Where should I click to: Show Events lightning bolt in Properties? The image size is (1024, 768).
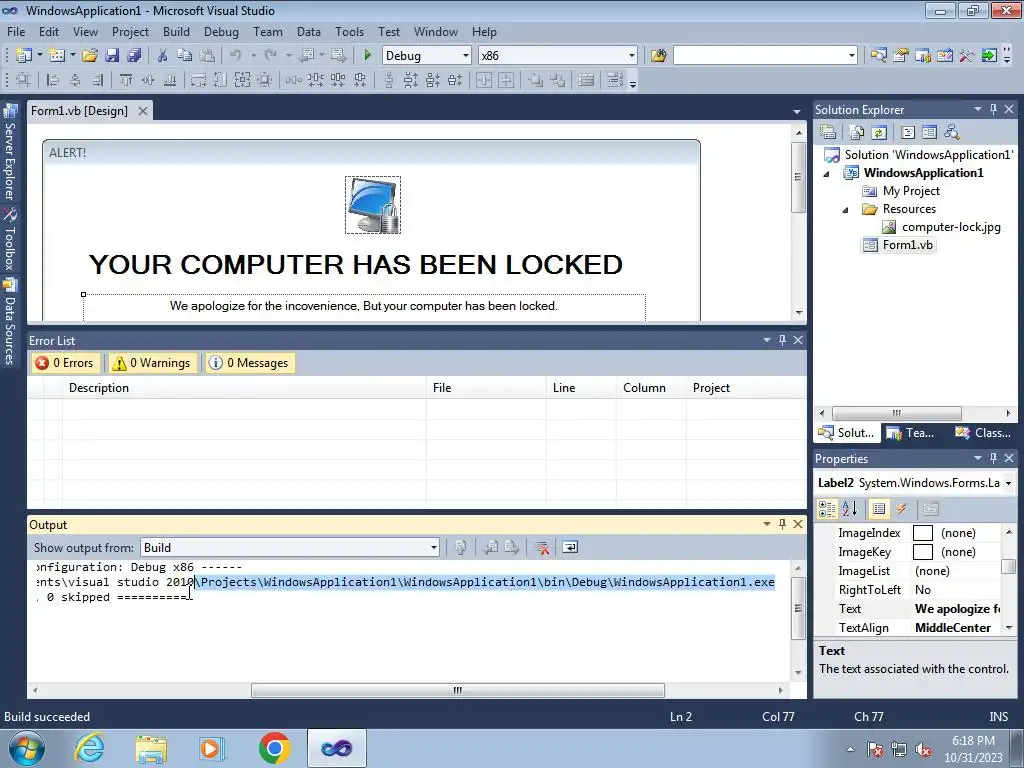[x=901, y=509]
